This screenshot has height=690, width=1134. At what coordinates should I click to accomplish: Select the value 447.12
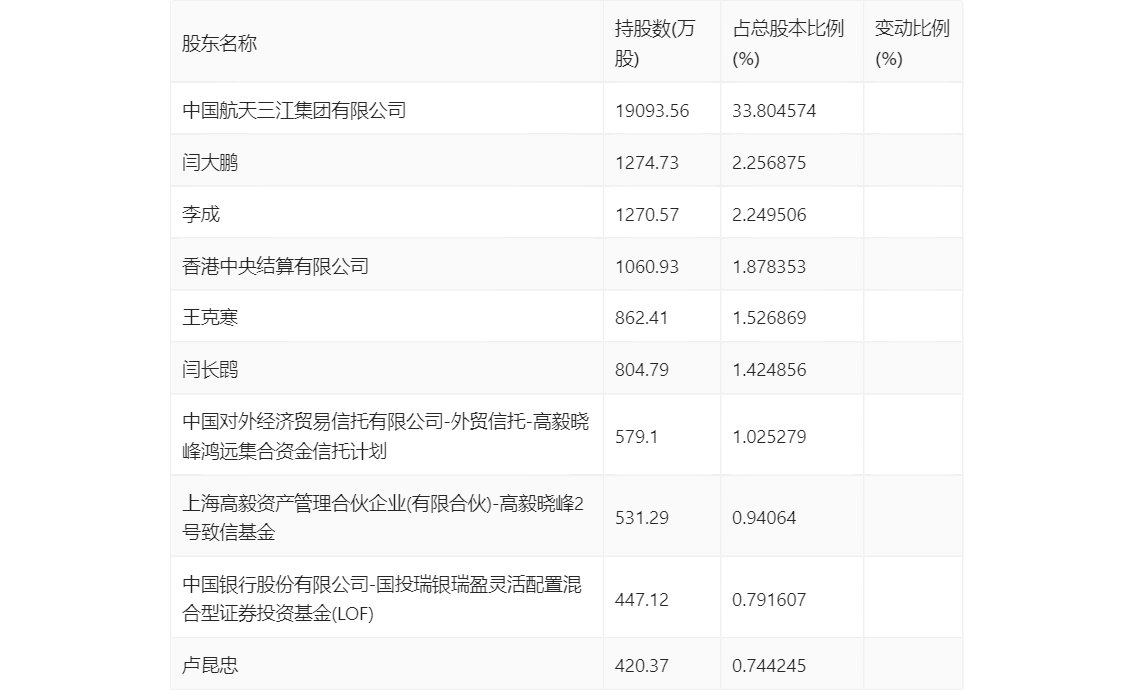[x=641, y=600]
